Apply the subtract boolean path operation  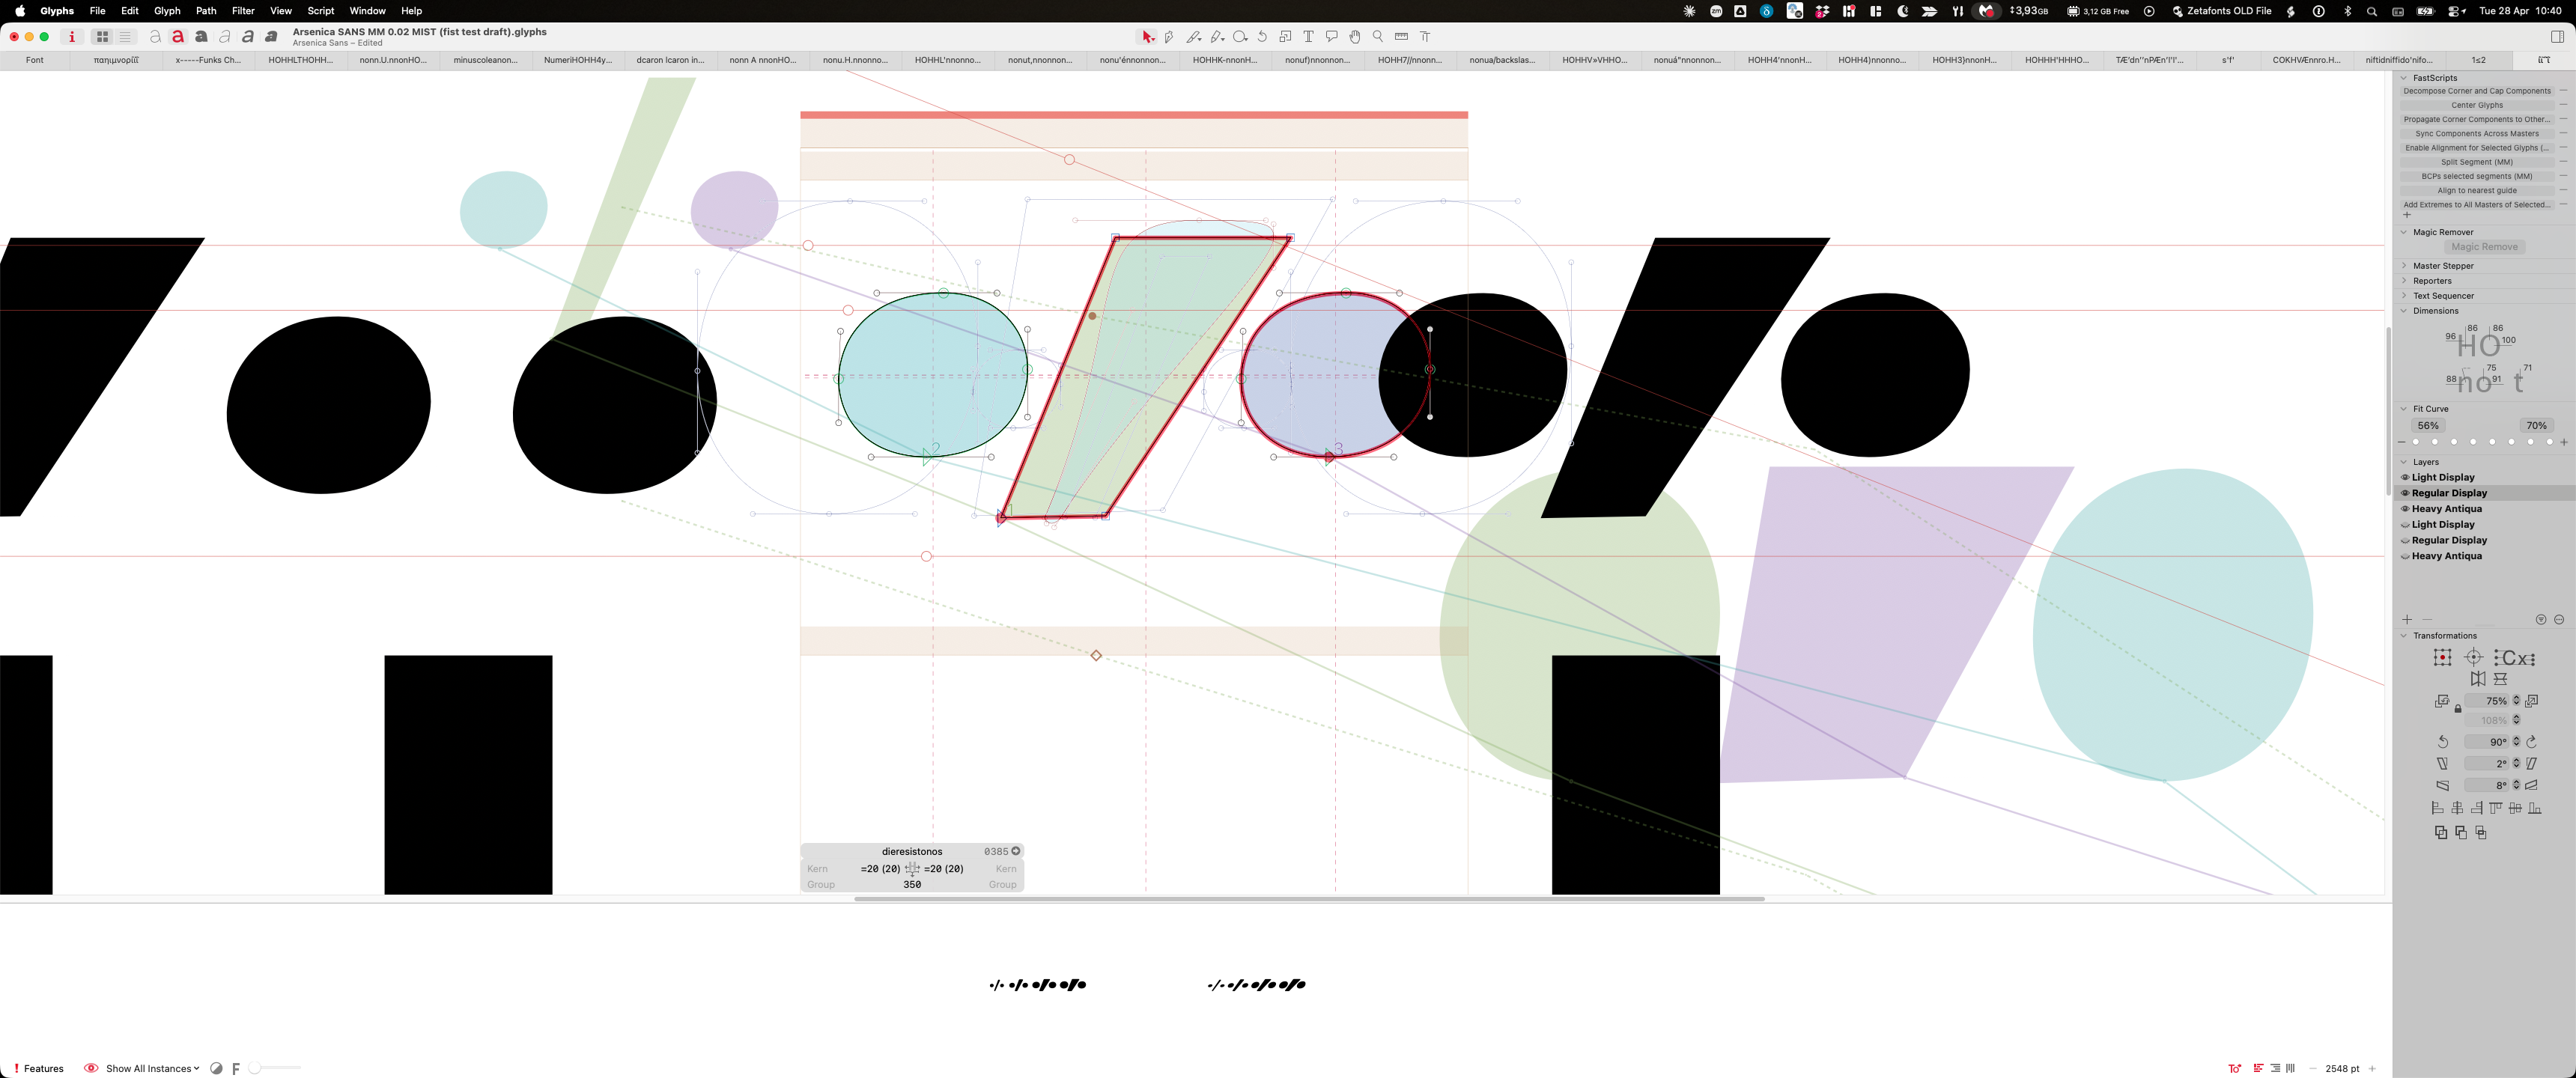click(x=2461, y=832)
